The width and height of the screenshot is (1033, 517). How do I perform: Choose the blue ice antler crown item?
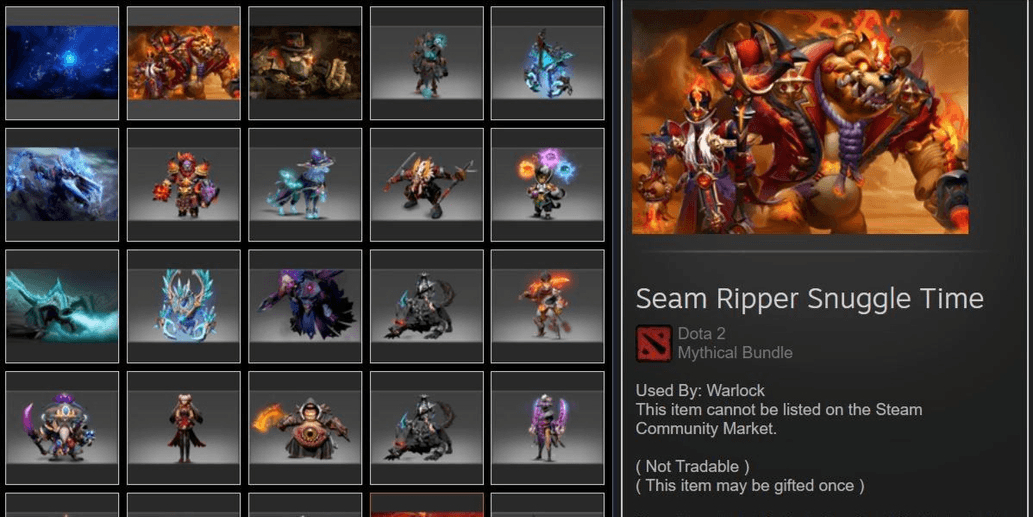[x=183, y=306]
